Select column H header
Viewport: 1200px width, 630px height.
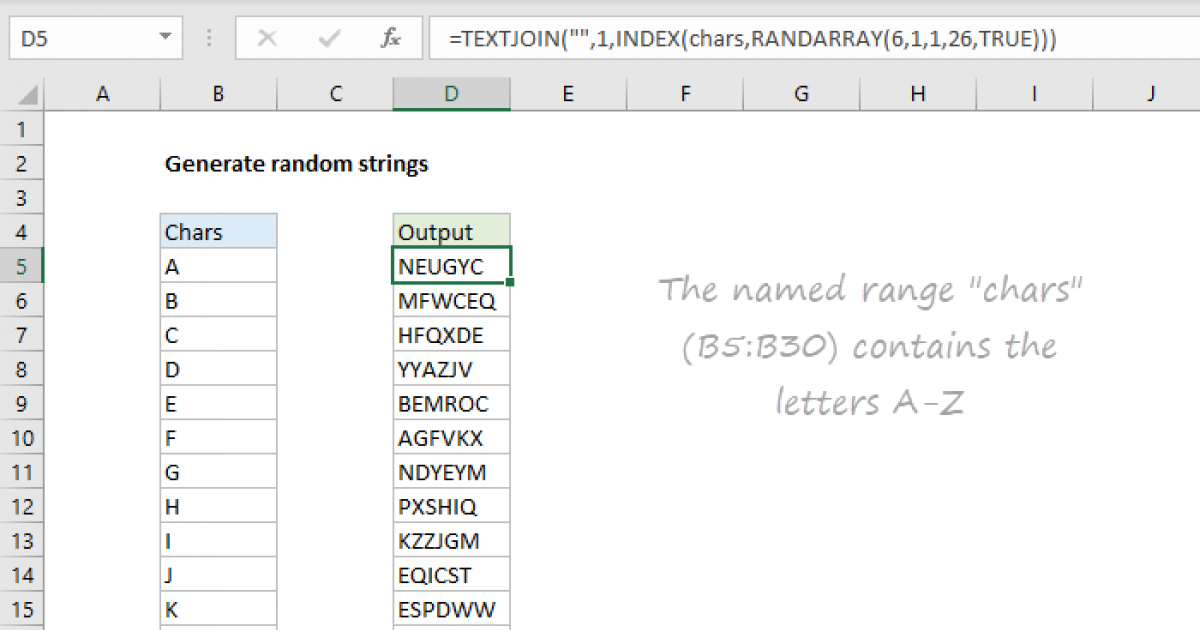click(918, 94)
